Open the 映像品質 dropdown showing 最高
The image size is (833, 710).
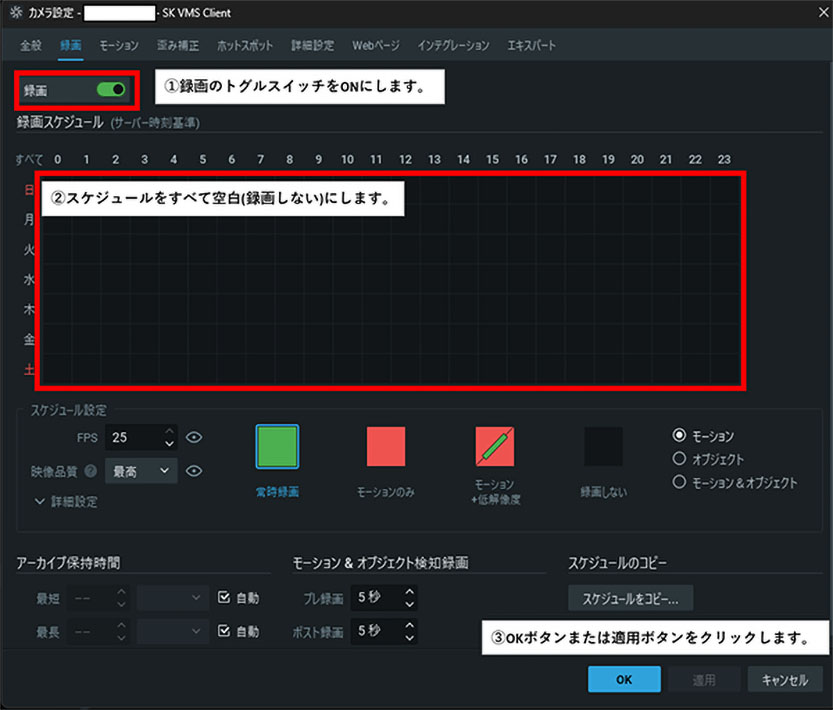point(141,471)
